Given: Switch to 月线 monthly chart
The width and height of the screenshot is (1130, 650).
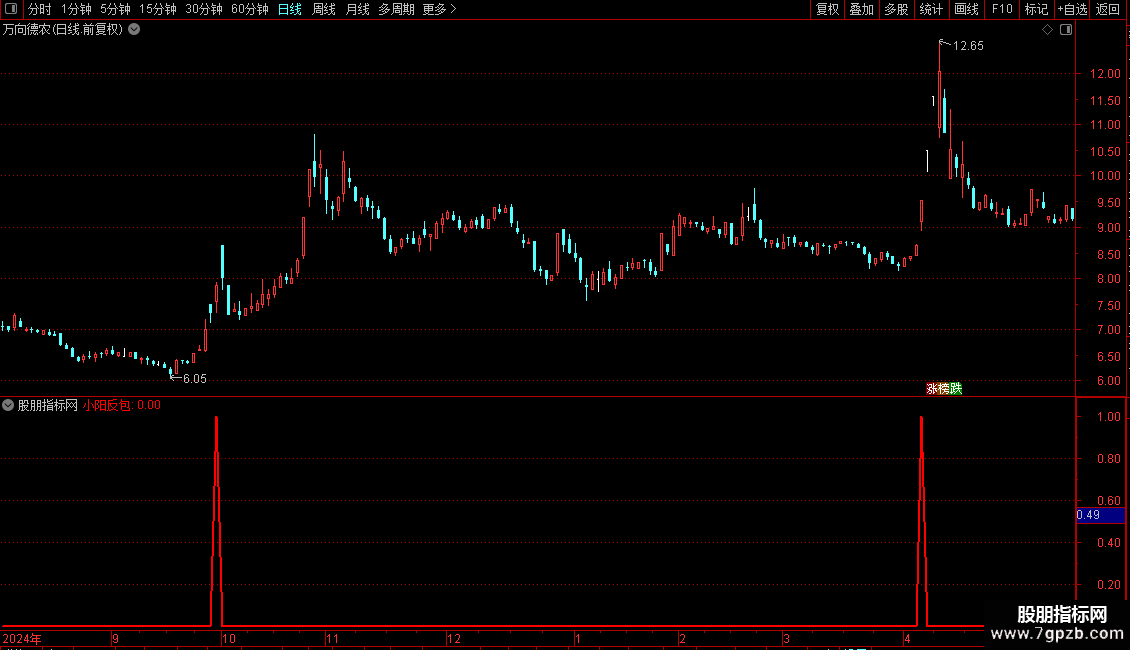Looking at the screenshot, I should tap(357, 9).
